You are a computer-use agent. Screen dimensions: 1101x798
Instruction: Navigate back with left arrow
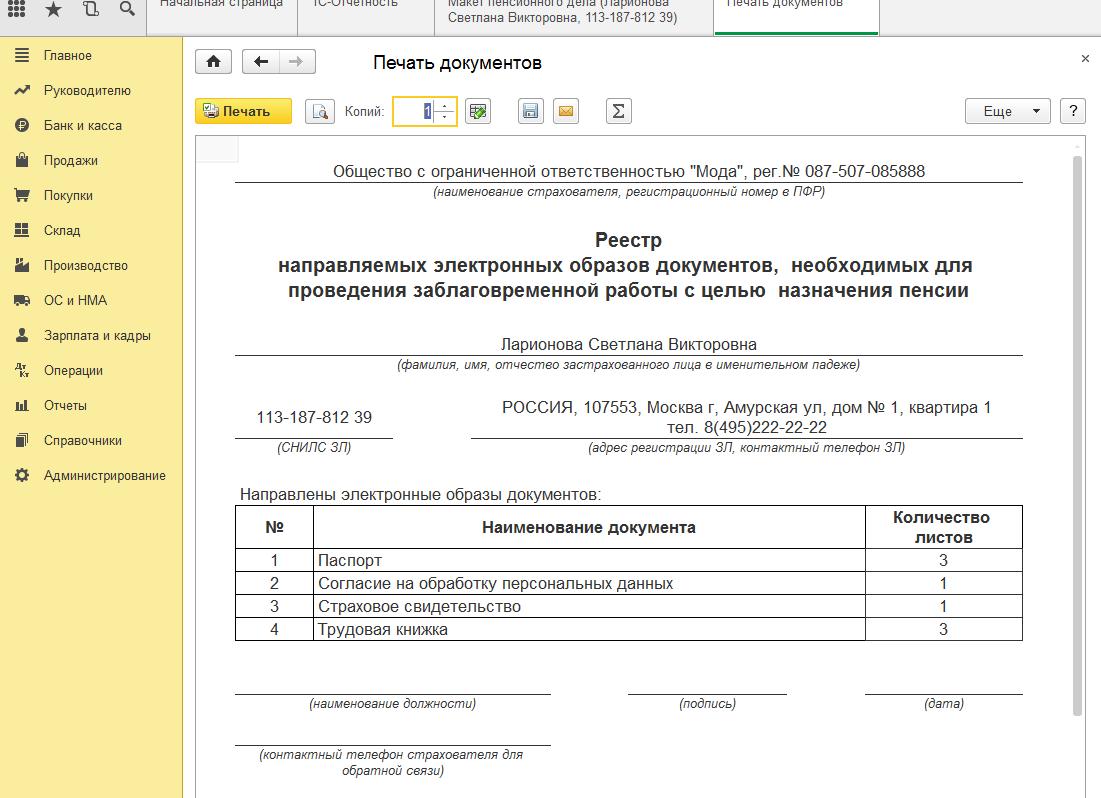coord(261,62)
